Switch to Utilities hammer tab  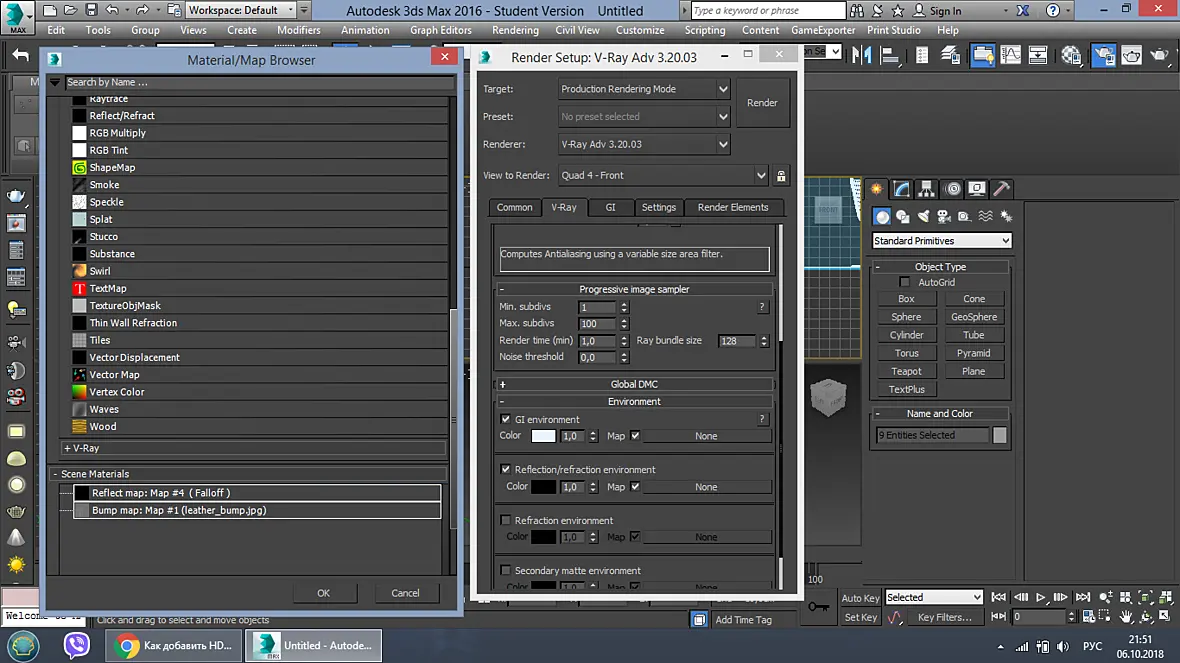click(1001, 189)
